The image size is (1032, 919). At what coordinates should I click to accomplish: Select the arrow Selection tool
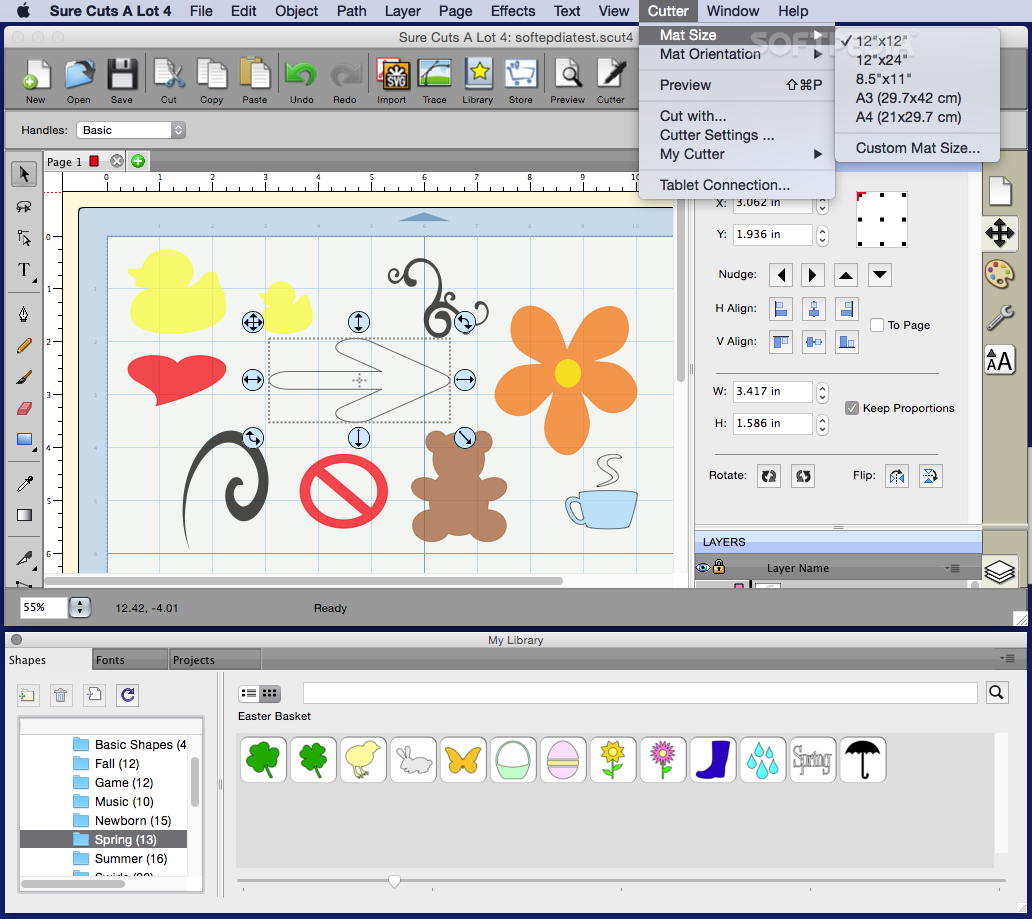coord(24,174)
